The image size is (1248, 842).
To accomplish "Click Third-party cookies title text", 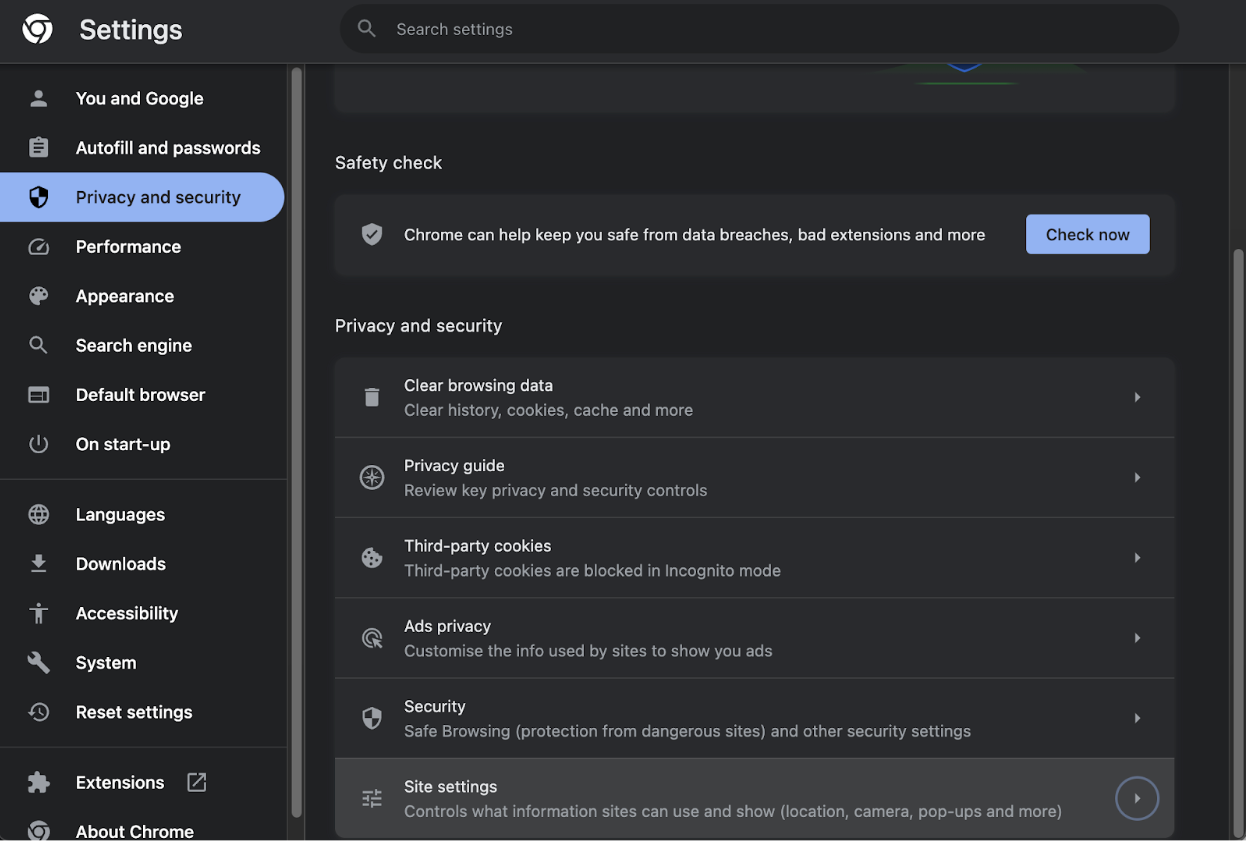I will [x=478, y=545].
